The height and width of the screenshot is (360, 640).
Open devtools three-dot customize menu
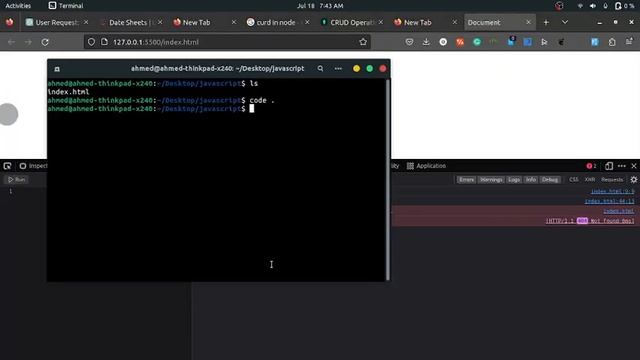[x=622, y=166]
